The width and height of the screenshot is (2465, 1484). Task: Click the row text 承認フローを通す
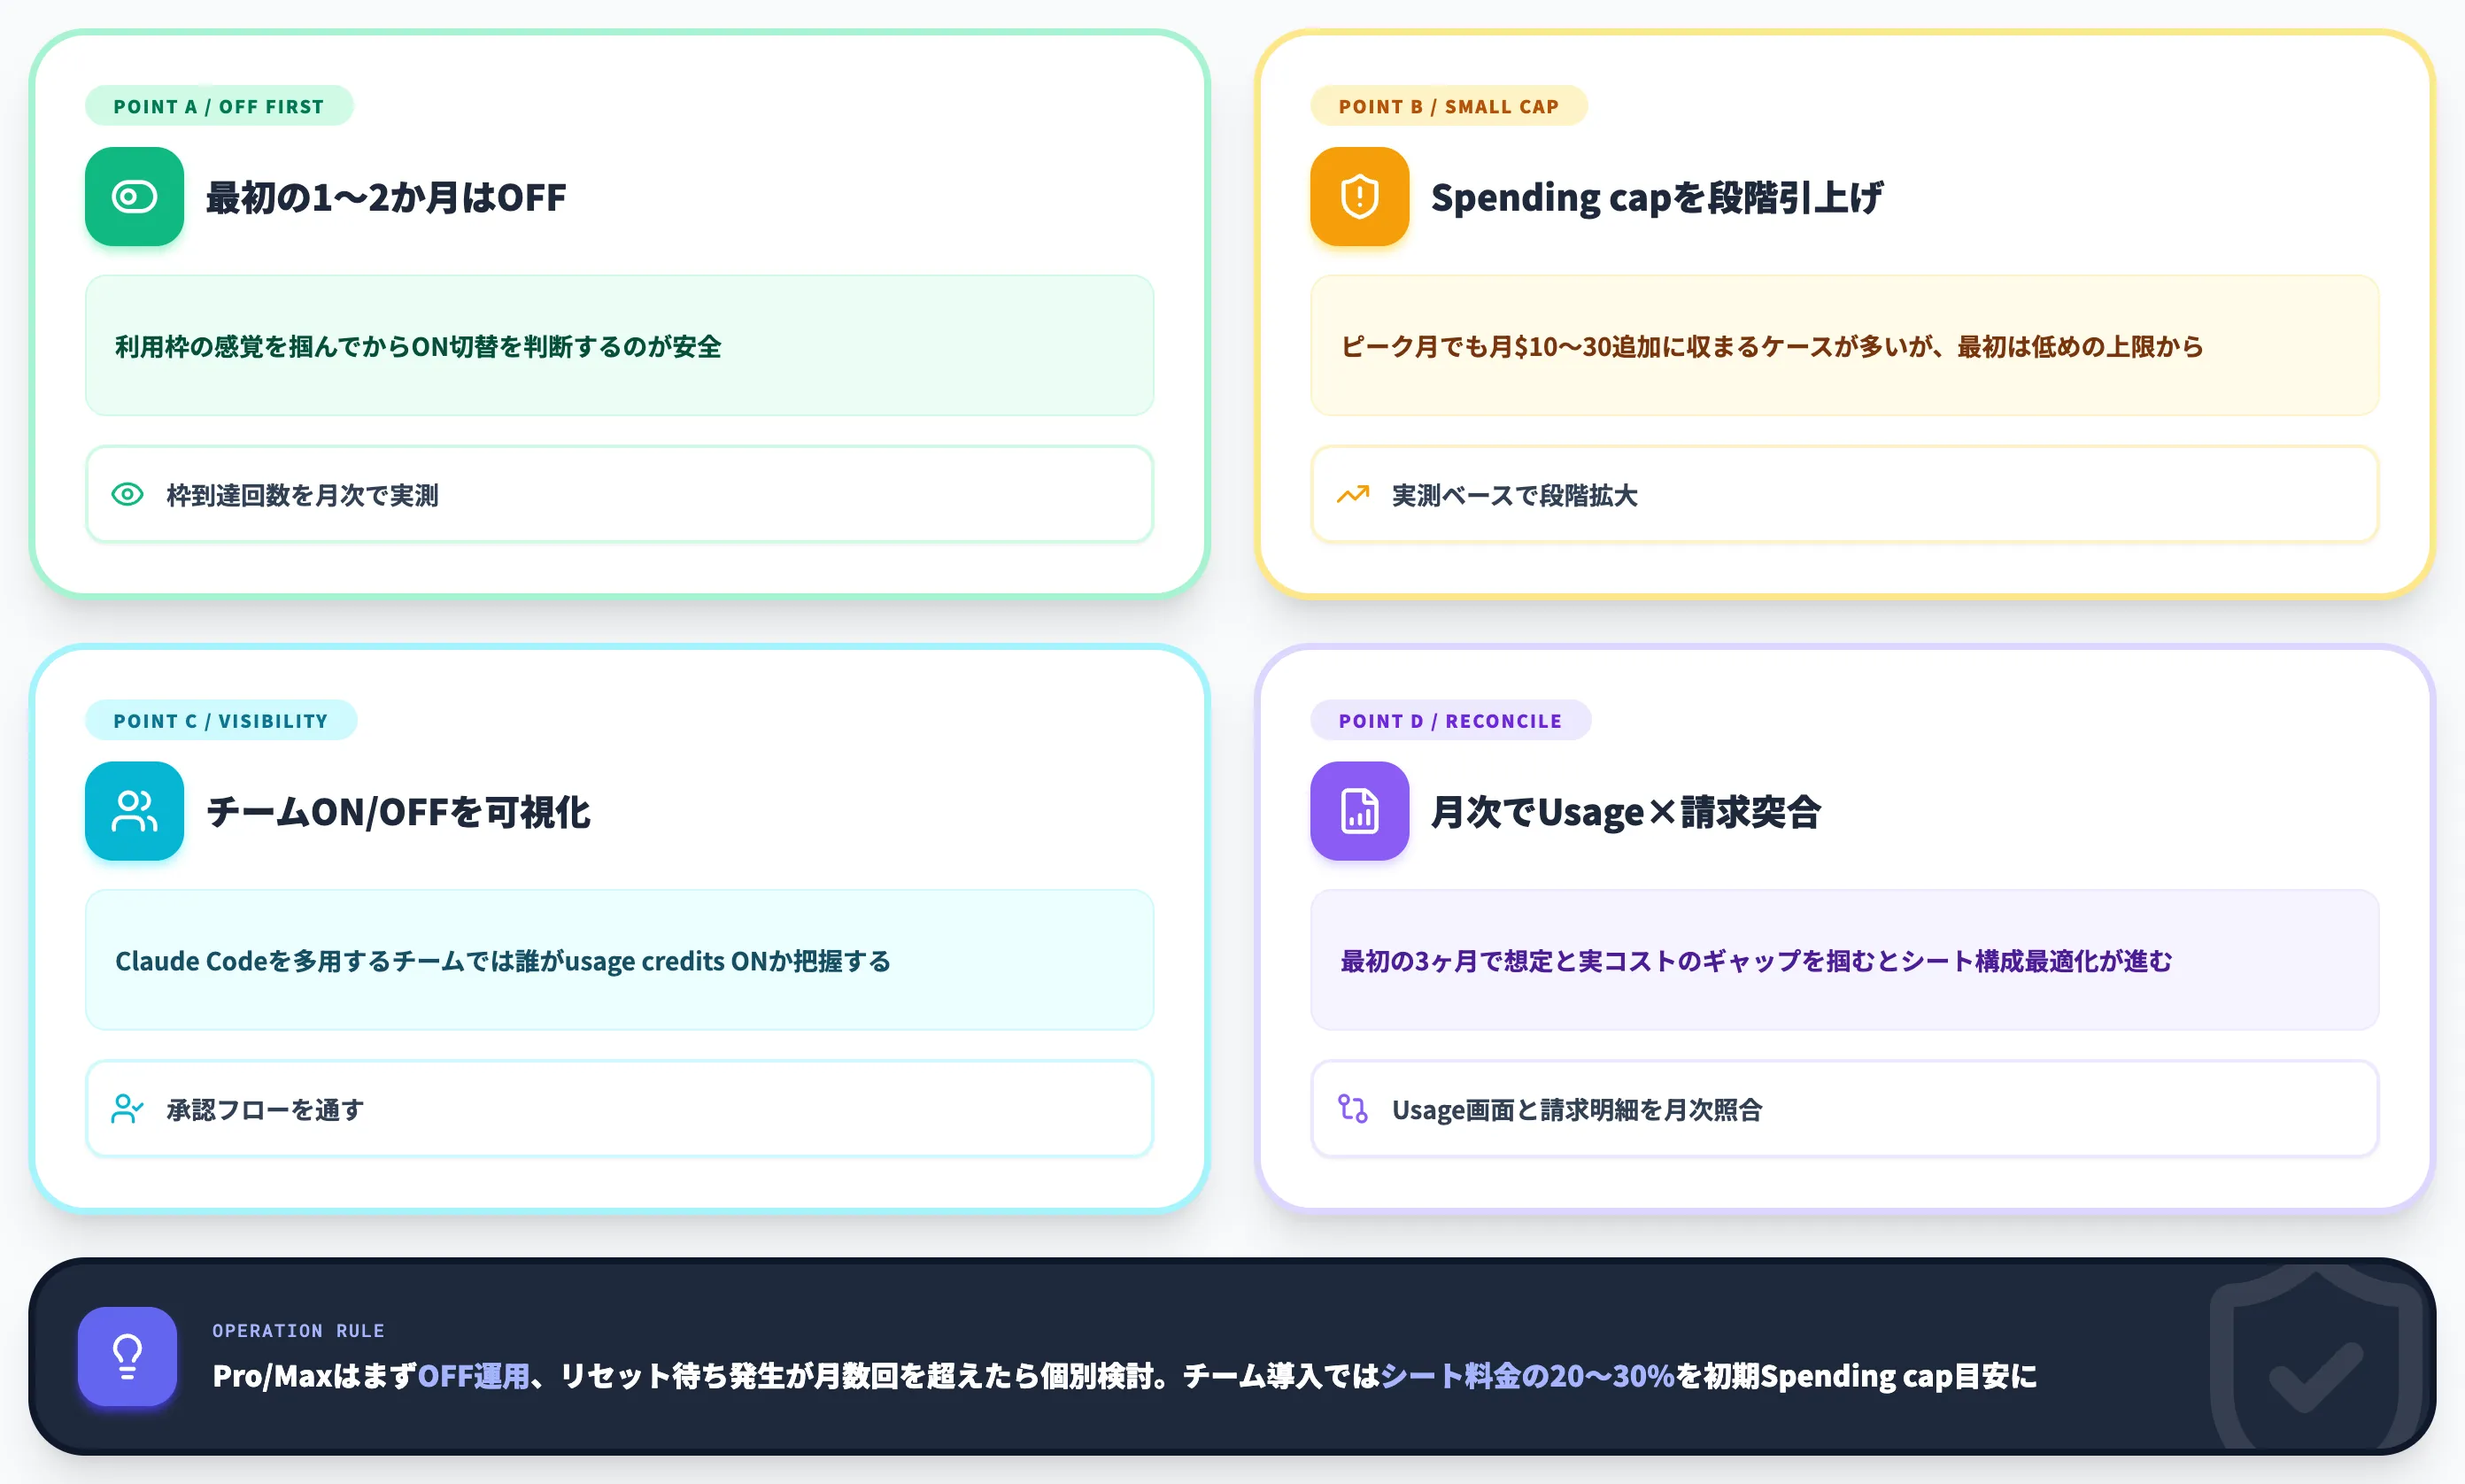[x=265, y=1110]
